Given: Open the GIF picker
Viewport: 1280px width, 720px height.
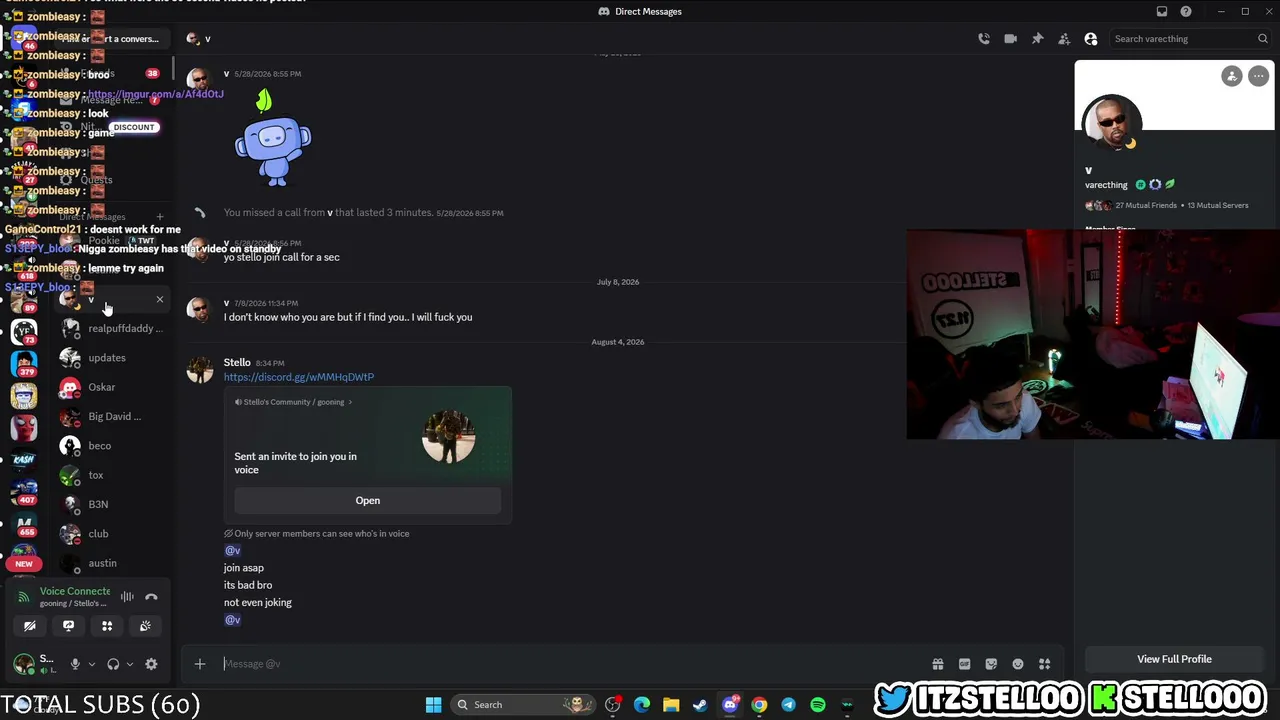Looking at the screenshot, I should click(x=964, y=664).
